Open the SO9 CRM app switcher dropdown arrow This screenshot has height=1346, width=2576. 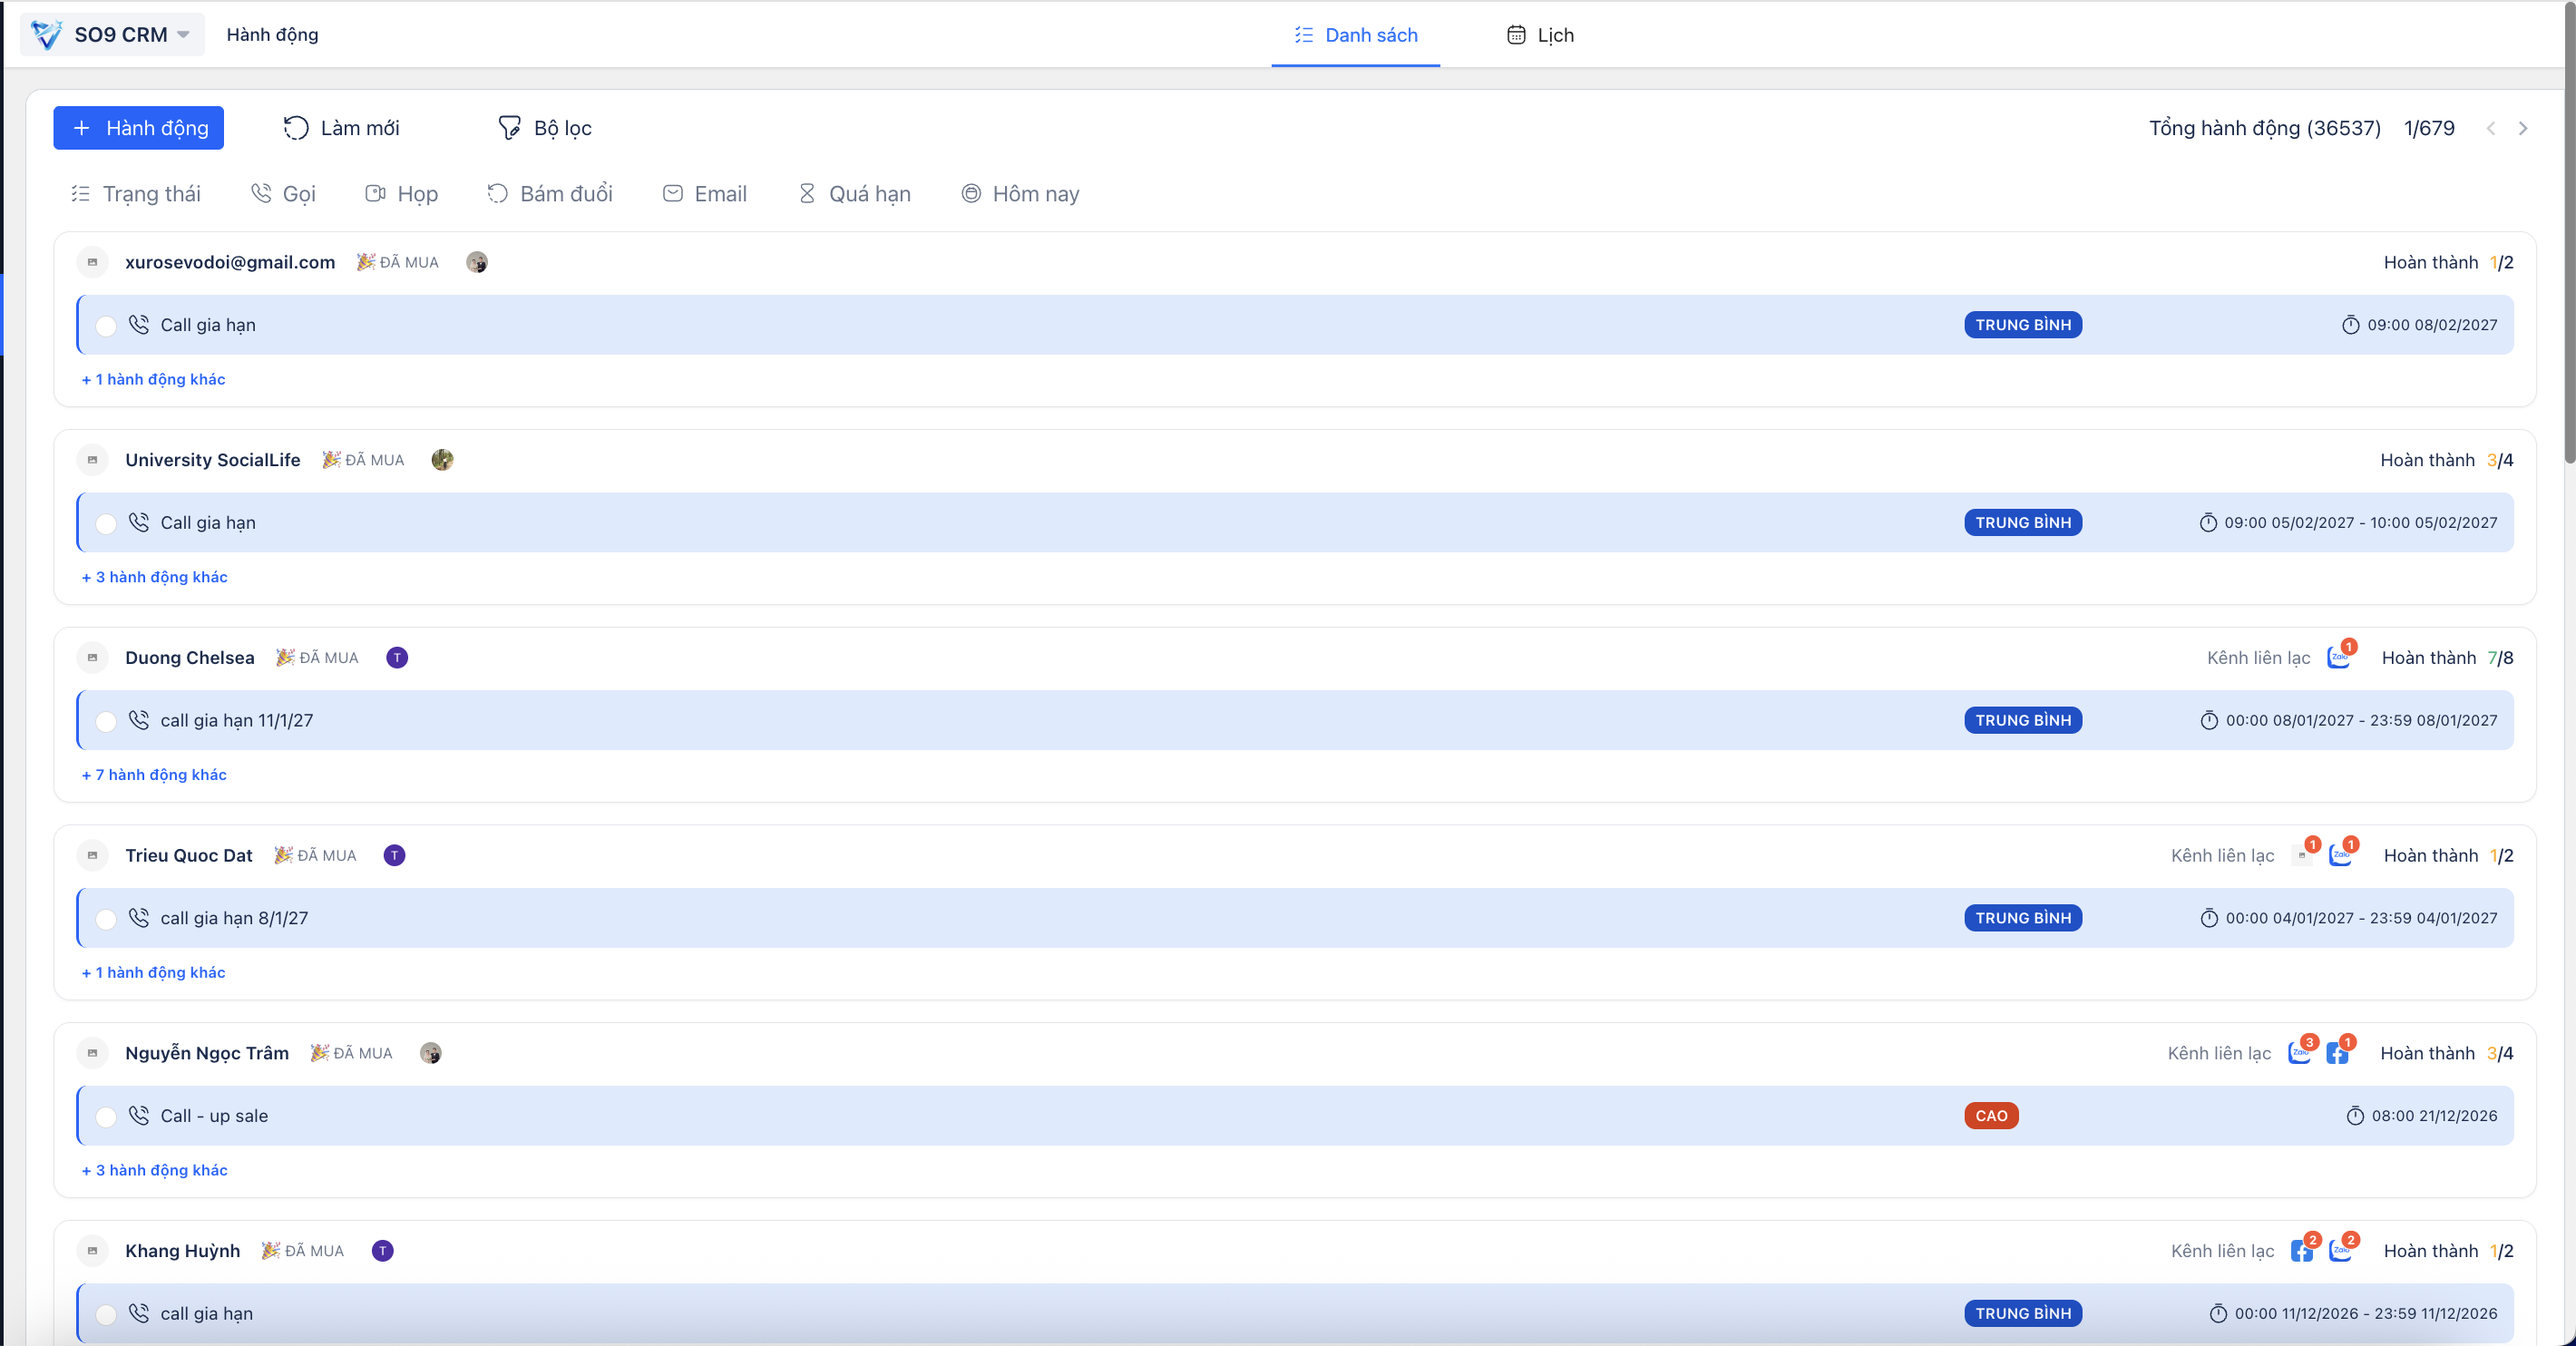(x=184, y=35)
